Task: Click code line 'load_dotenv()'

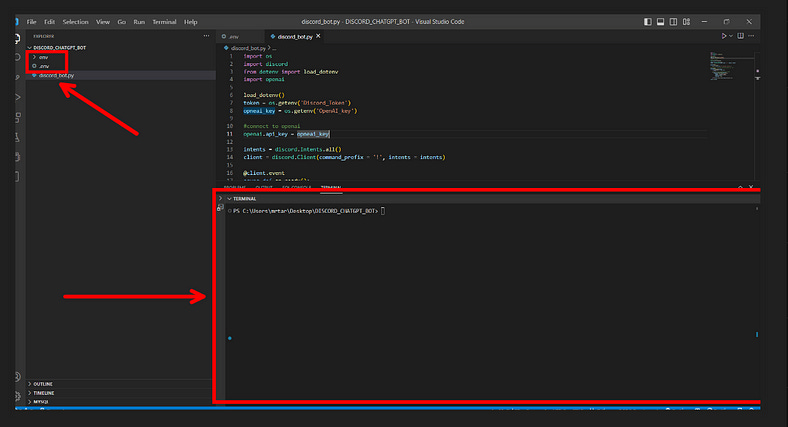Action: [264, 95]
